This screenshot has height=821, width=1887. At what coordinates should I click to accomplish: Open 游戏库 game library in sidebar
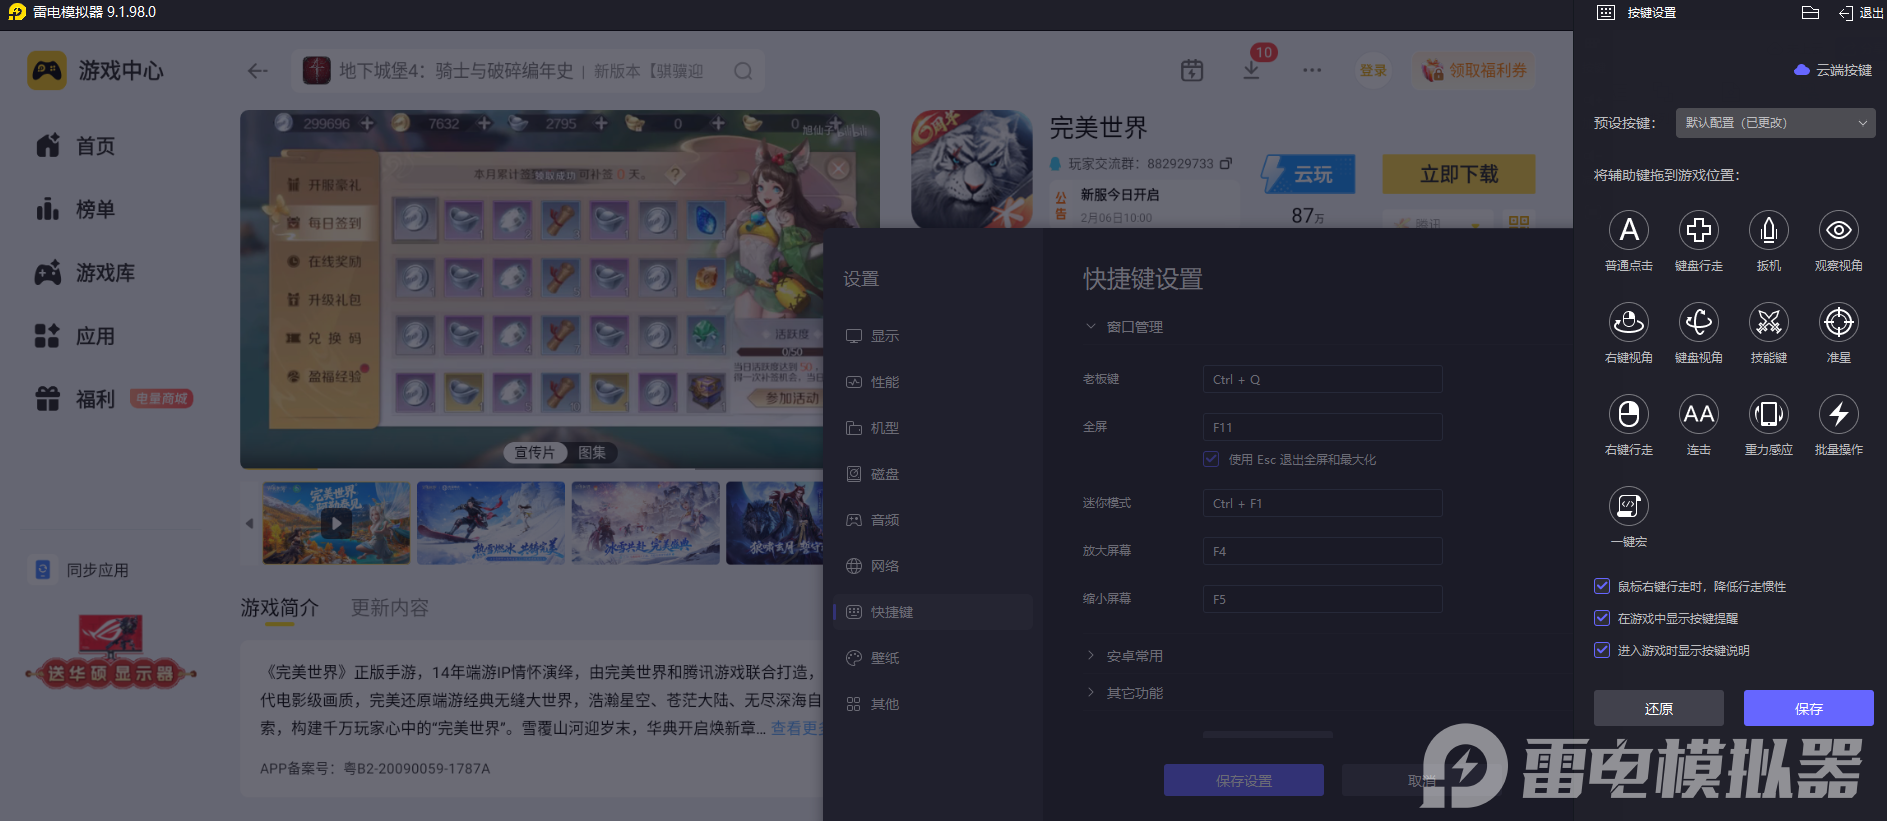(85, 273)
